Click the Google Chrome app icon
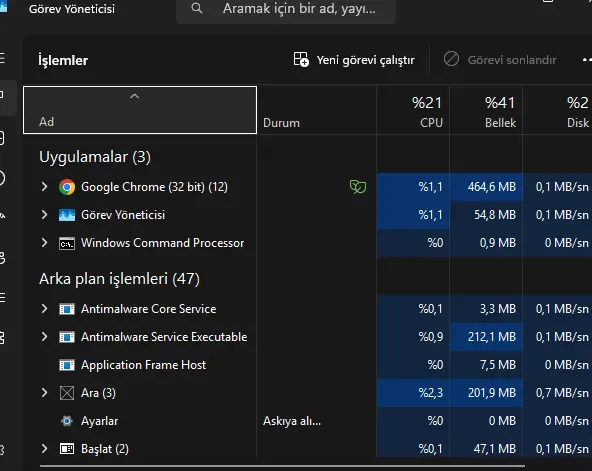The image size is (592, 471). 67,187
